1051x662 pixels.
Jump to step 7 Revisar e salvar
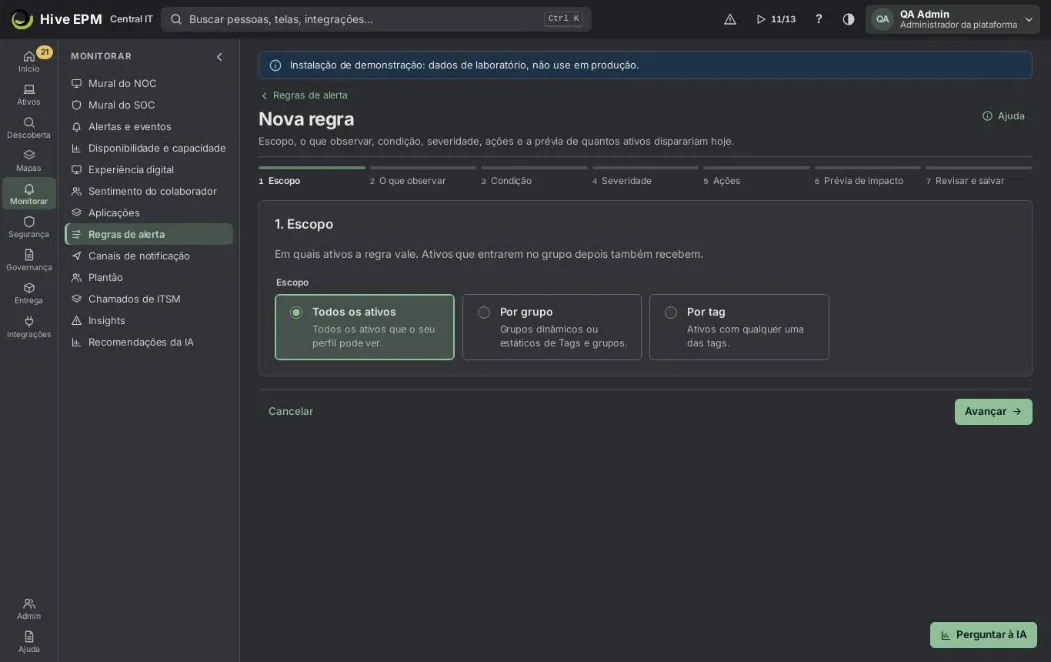pyautogui.click(x=979, y=178)
